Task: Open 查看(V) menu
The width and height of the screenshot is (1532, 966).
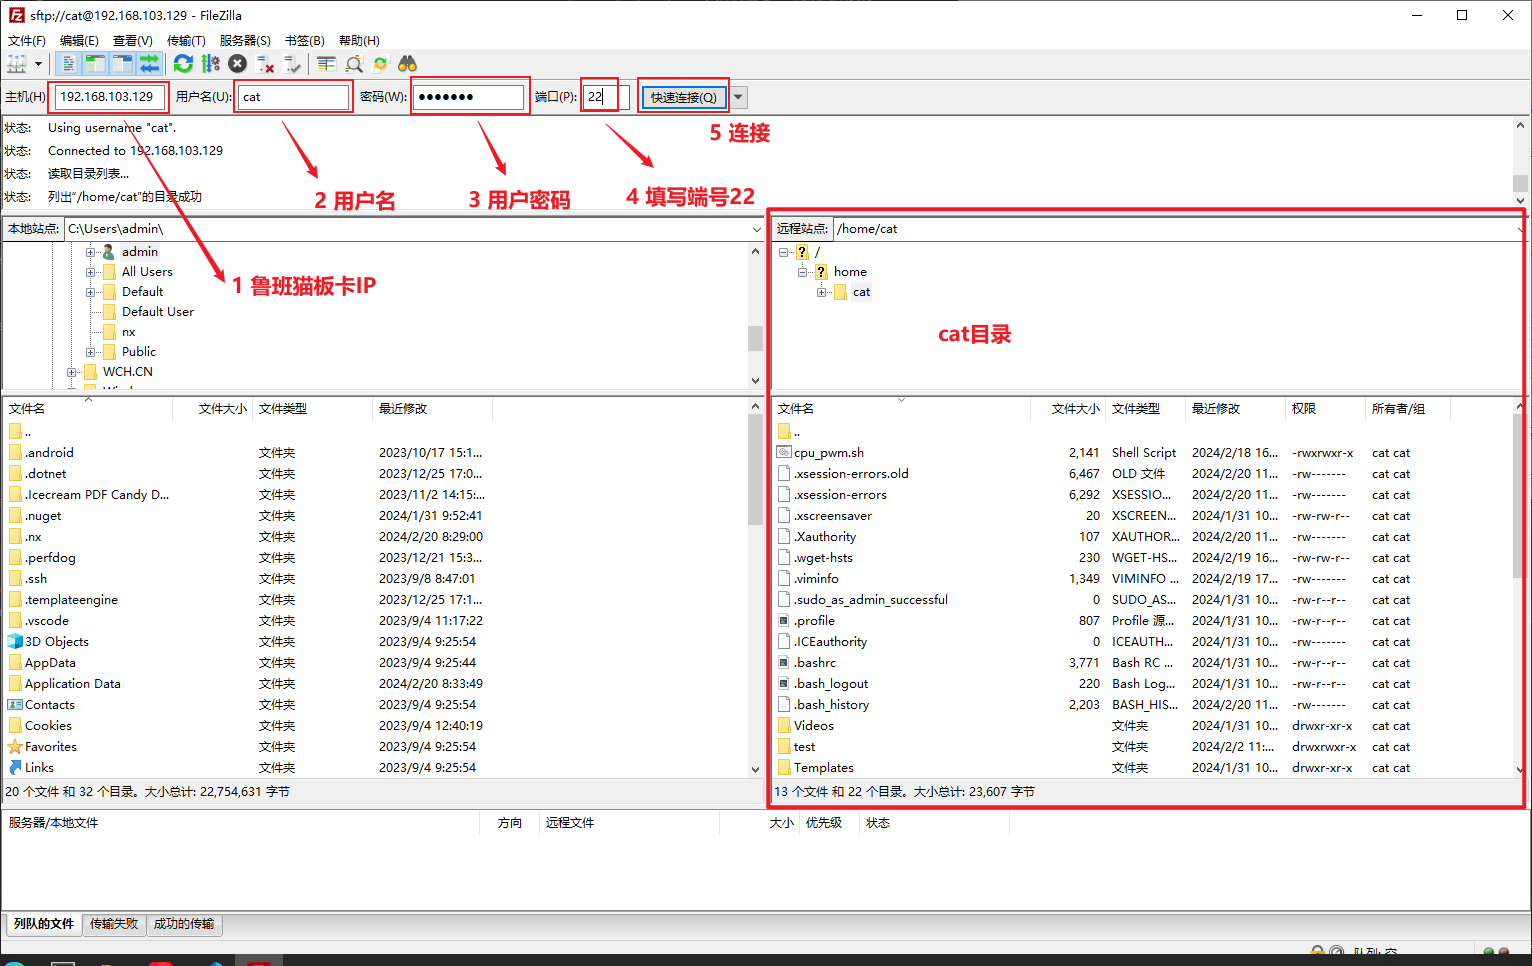Action: tap(133, 40)
